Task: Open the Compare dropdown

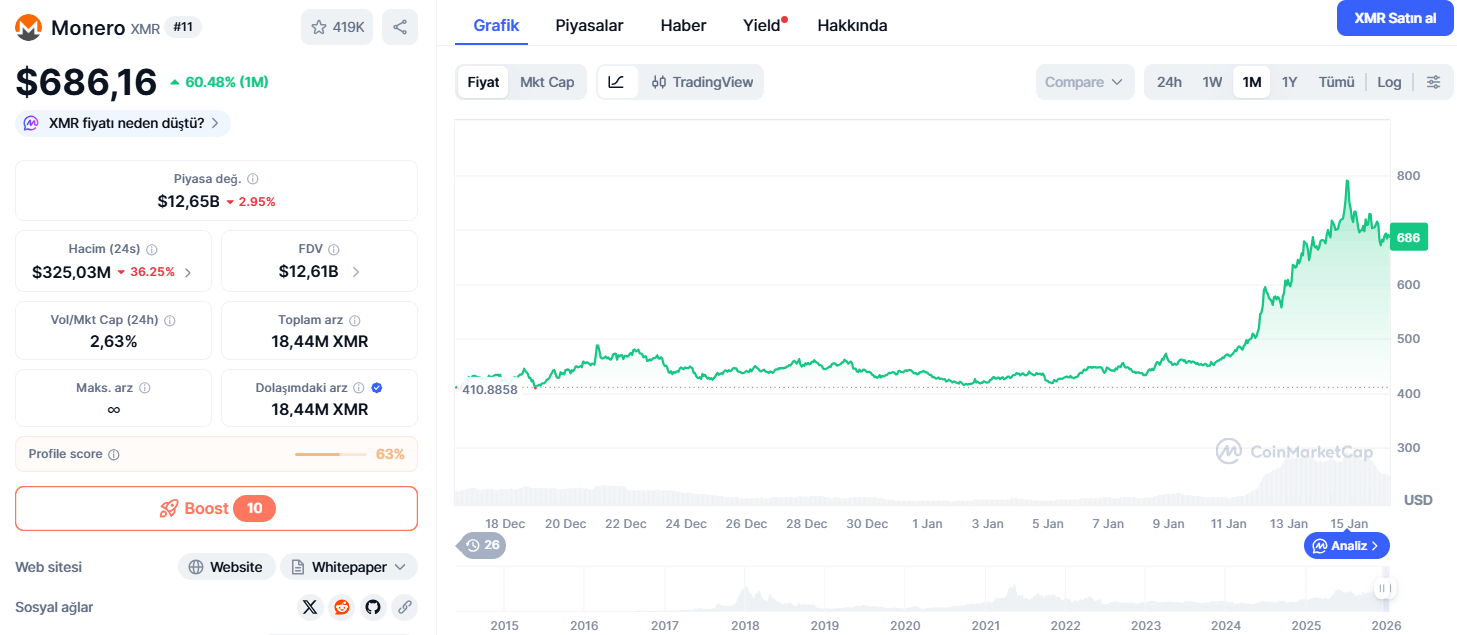Action: (x=1085, y=82)
